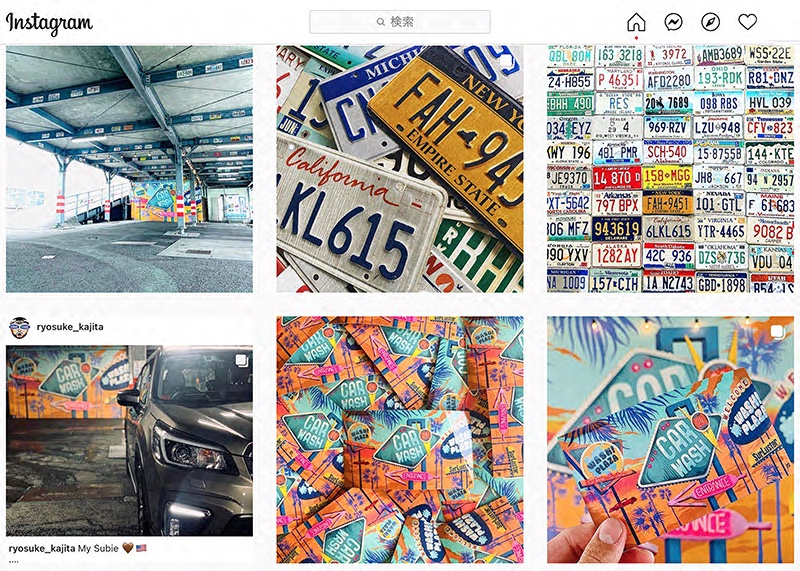Viewport: 800px width, 571px height.
Task: Focus the 検索 search field
Action: point(400,22)
